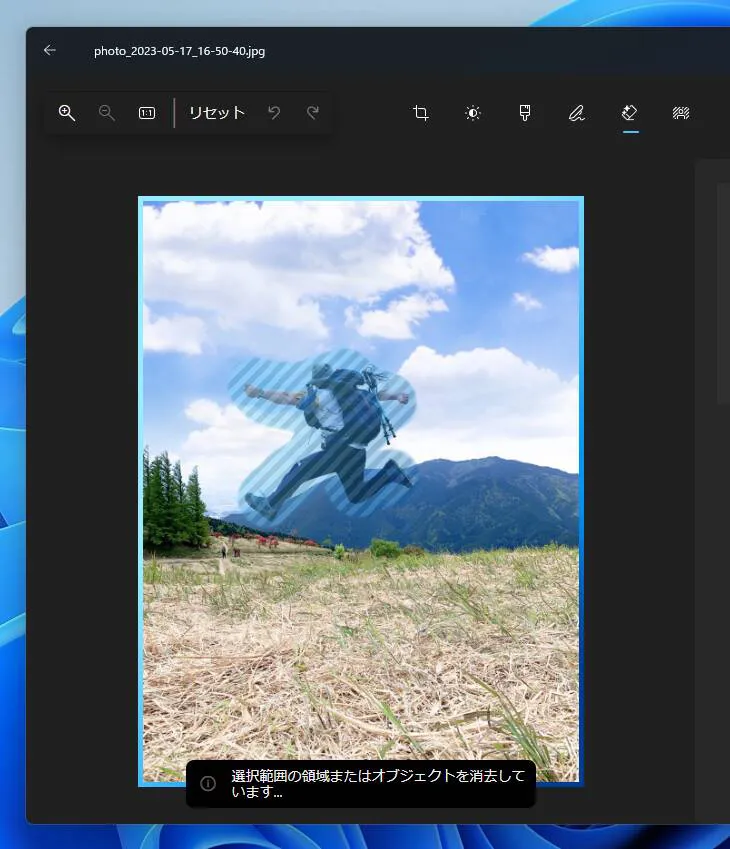This screenshot has width=730, height=849.
Task: Click the リセット reset button
Action: pyautogui.click(x=217, y=113)
